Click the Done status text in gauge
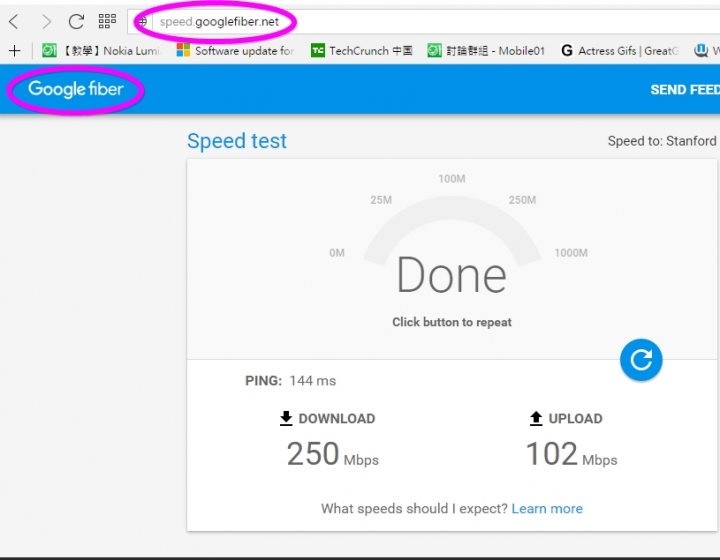 [452, 275]
